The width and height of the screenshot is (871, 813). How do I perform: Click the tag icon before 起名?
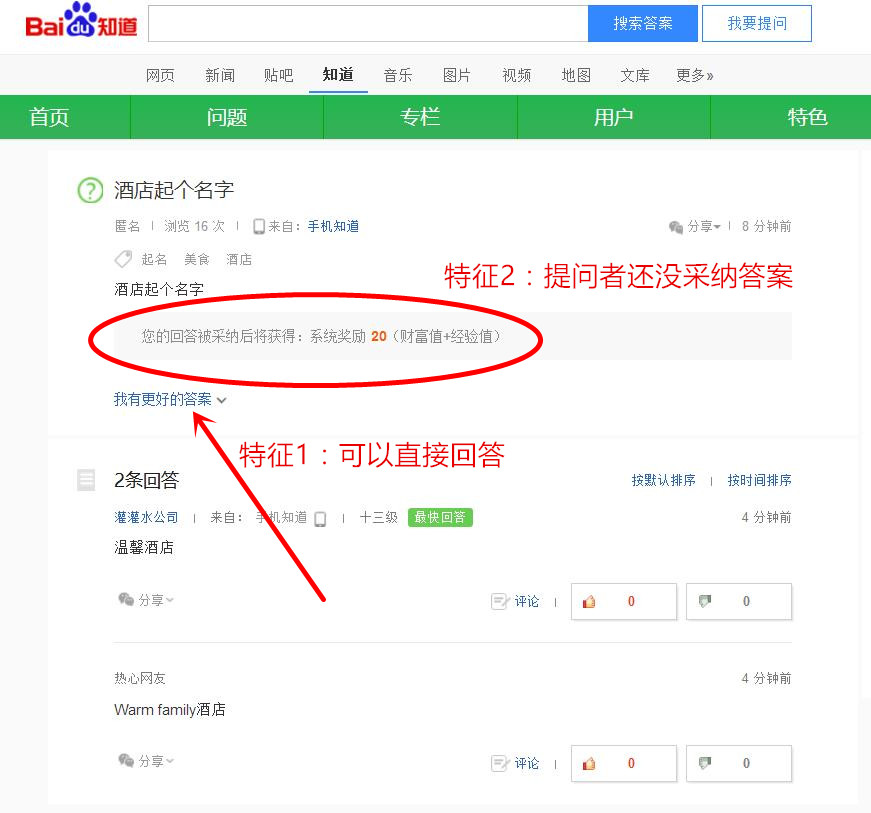[x=123, y=258]
